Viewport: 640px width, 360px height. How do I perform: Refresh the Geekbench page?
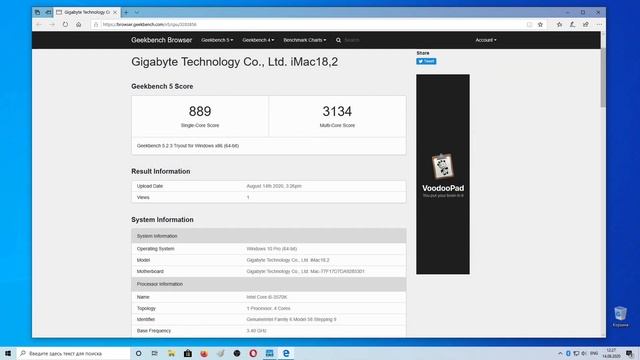click(65, 24)
